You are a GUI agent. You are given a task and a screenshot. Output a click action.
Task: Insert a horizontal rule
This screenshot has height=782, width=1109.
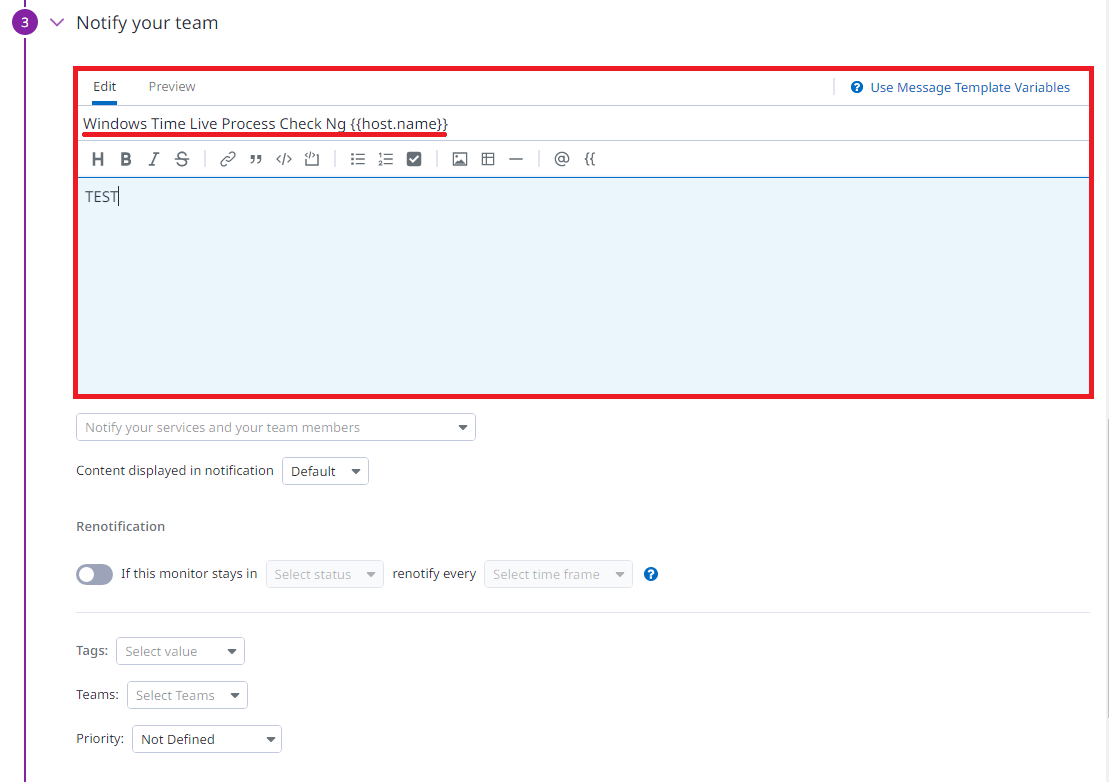(x=516, y=159)
